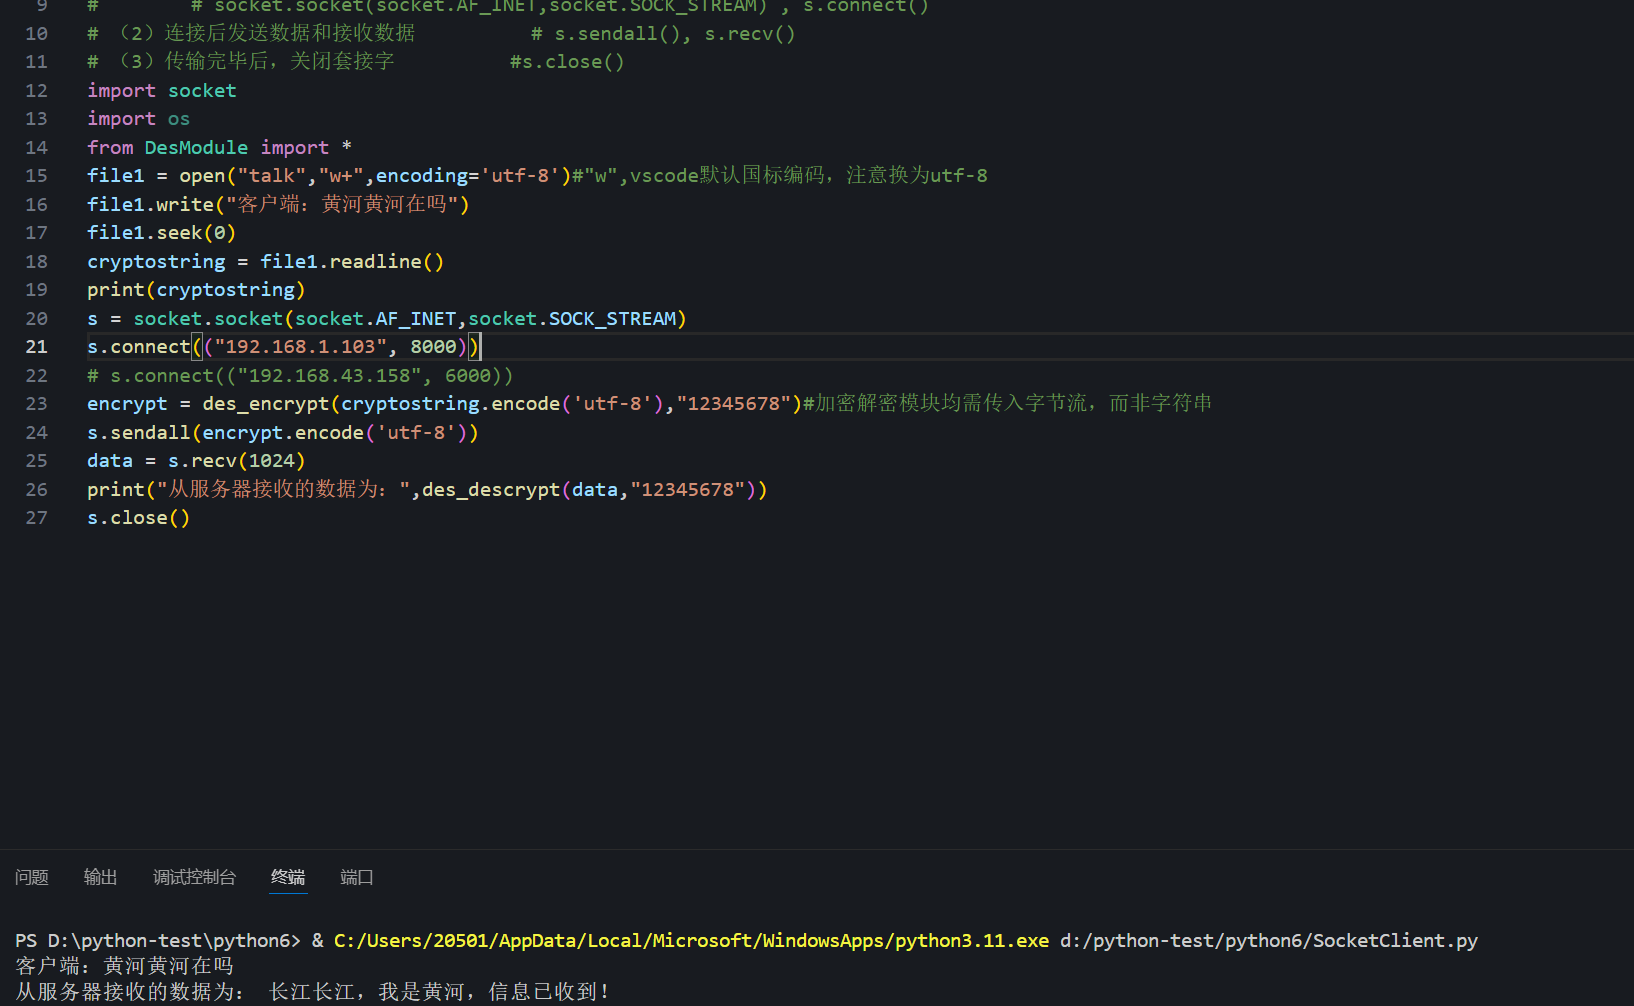Click the "des_encrypt" function call
Viewport: 1634px width, 1006px height.
click(266, 404)
